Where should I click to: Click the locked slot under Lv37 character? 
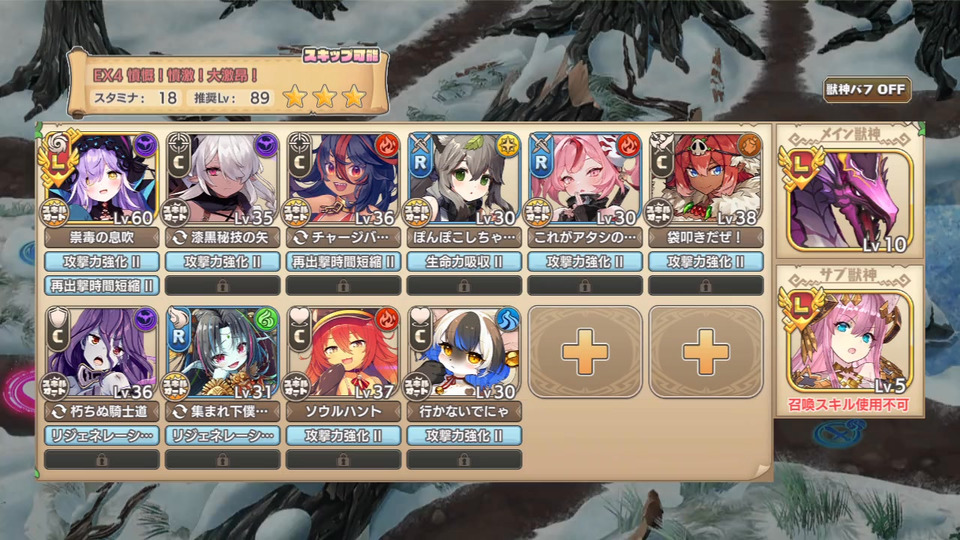[x=343, y=460]
